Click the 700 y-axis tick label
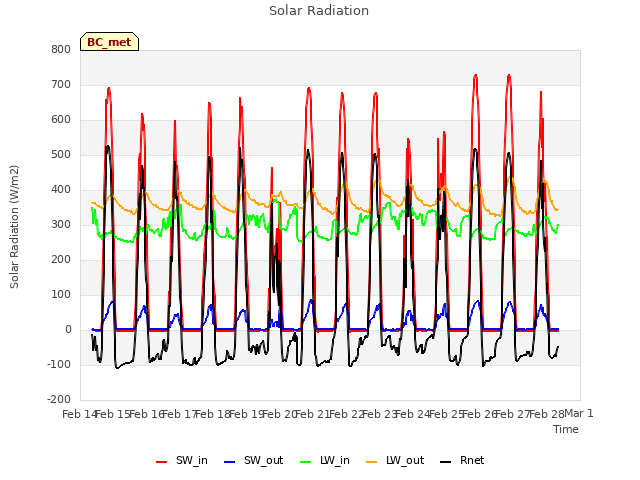Viewport: 640px width, 480px height. point(61,84)
